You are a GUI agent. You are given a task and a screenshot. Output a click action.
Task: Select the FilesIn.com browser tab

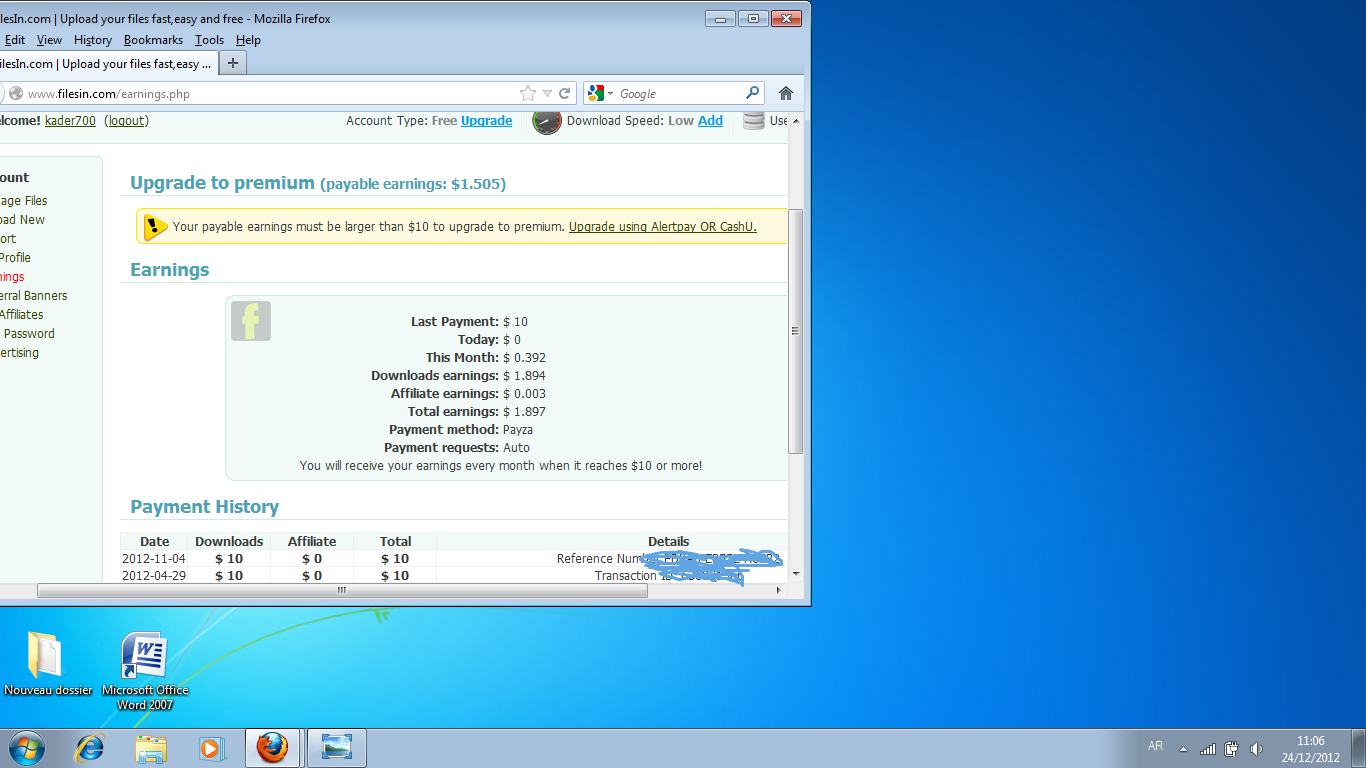tap(107, 63)
